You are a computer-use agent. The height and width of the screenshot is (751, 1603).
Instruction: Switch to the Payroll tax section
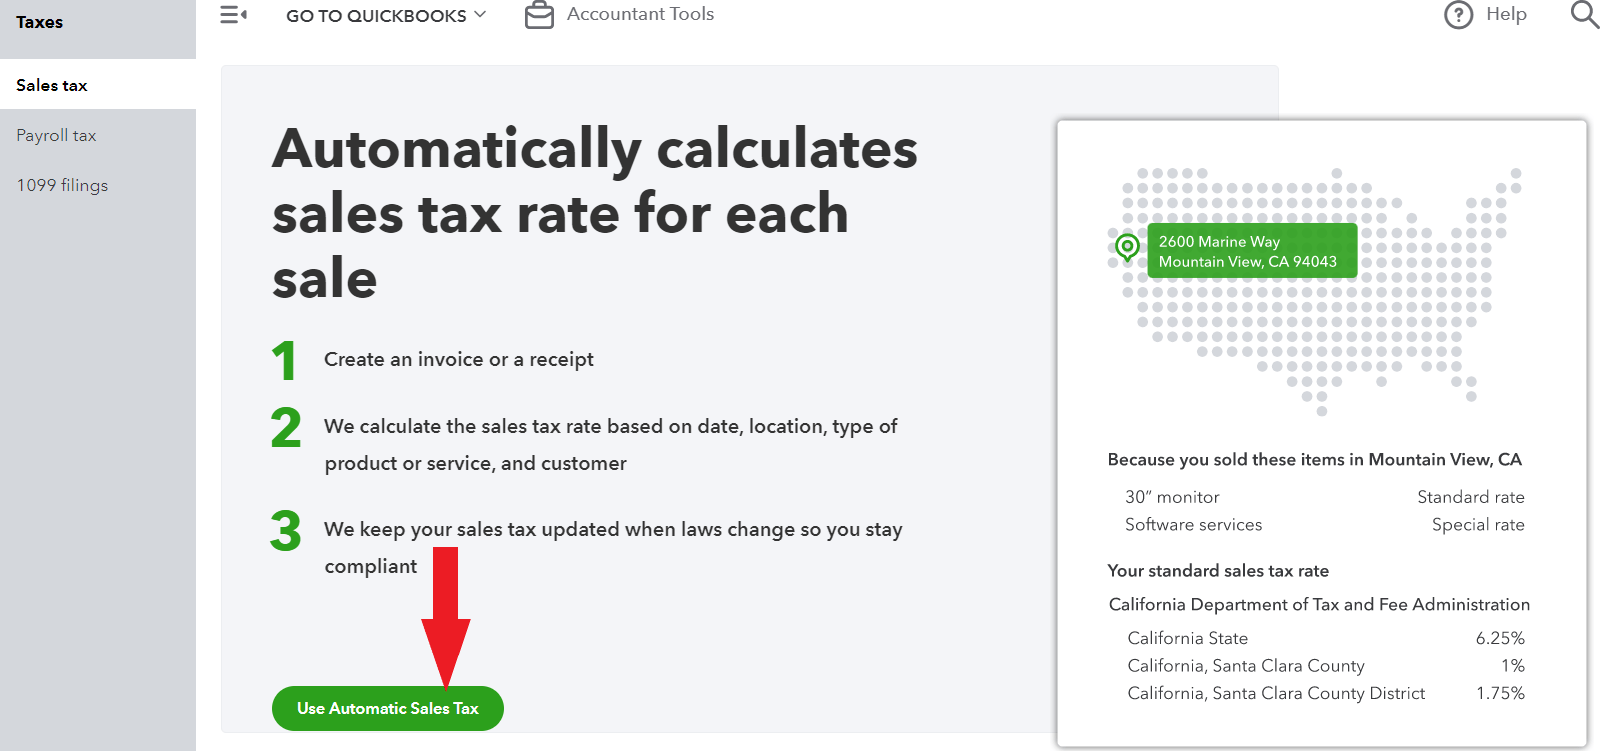click(56, 135)
